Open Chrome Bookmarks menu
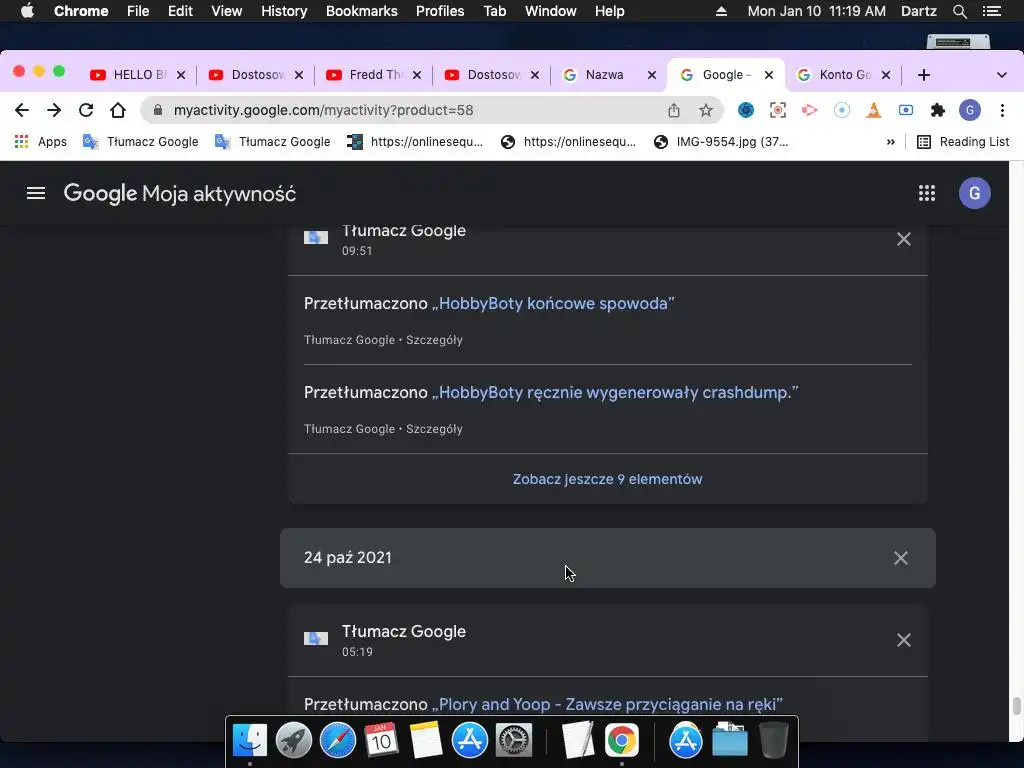The width and height of the screenshot is (1024, 768). click(362, 11)
